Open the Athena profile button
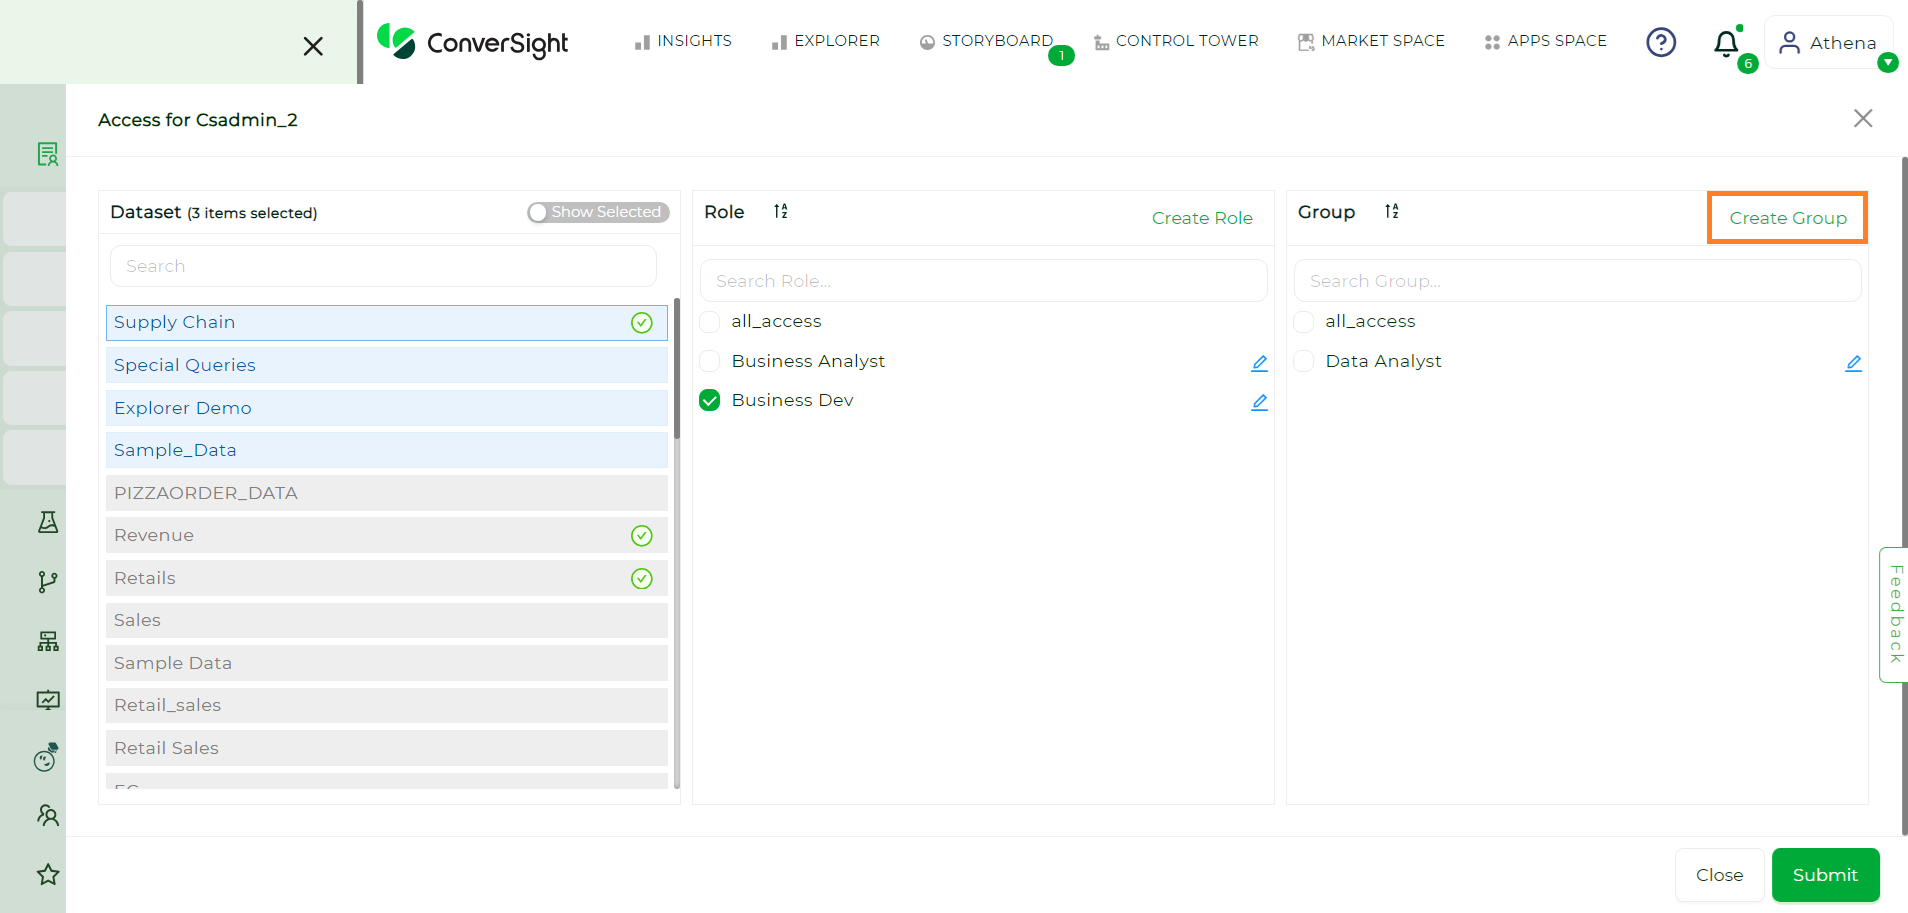The width and height of the screenshot is (1908, 913). pyautogui.click(x=1828, y=43)
